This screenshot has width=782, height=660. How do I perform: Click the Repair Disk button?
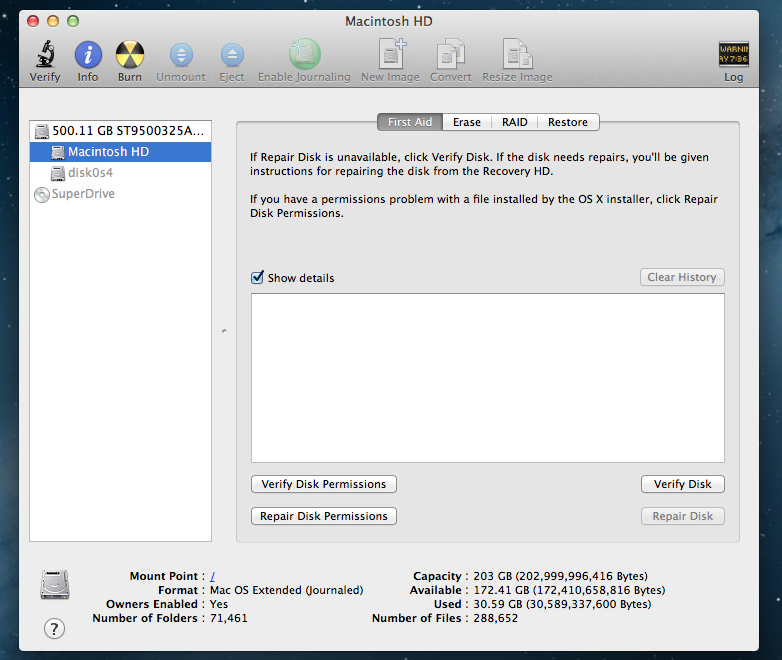pos(683,516)
